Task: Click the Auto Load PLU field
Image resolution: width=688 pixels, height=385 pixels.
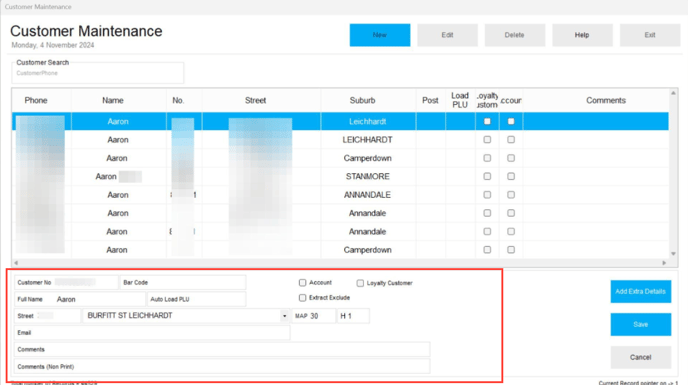Action: [197, 299]
